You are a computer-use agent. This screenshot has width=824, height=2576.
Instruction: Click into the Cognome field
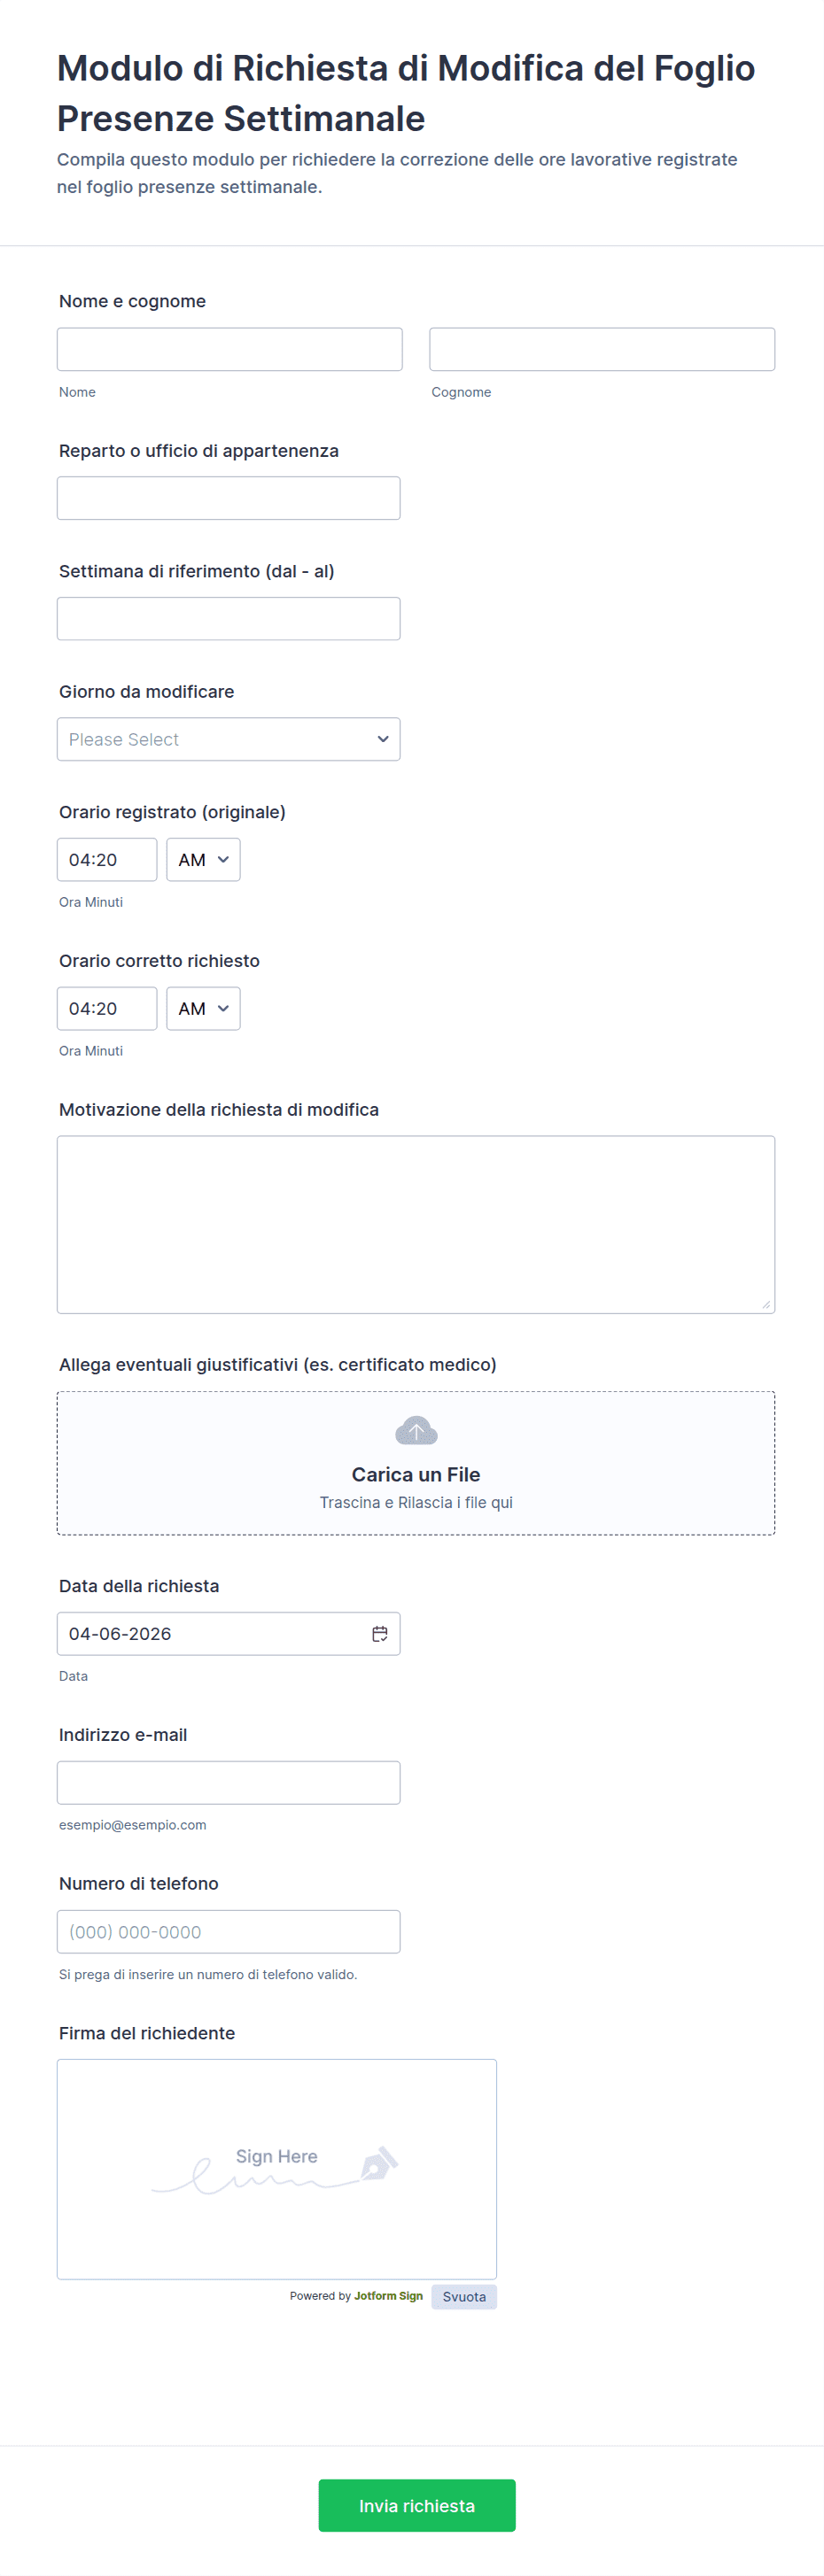pos(601,349)
